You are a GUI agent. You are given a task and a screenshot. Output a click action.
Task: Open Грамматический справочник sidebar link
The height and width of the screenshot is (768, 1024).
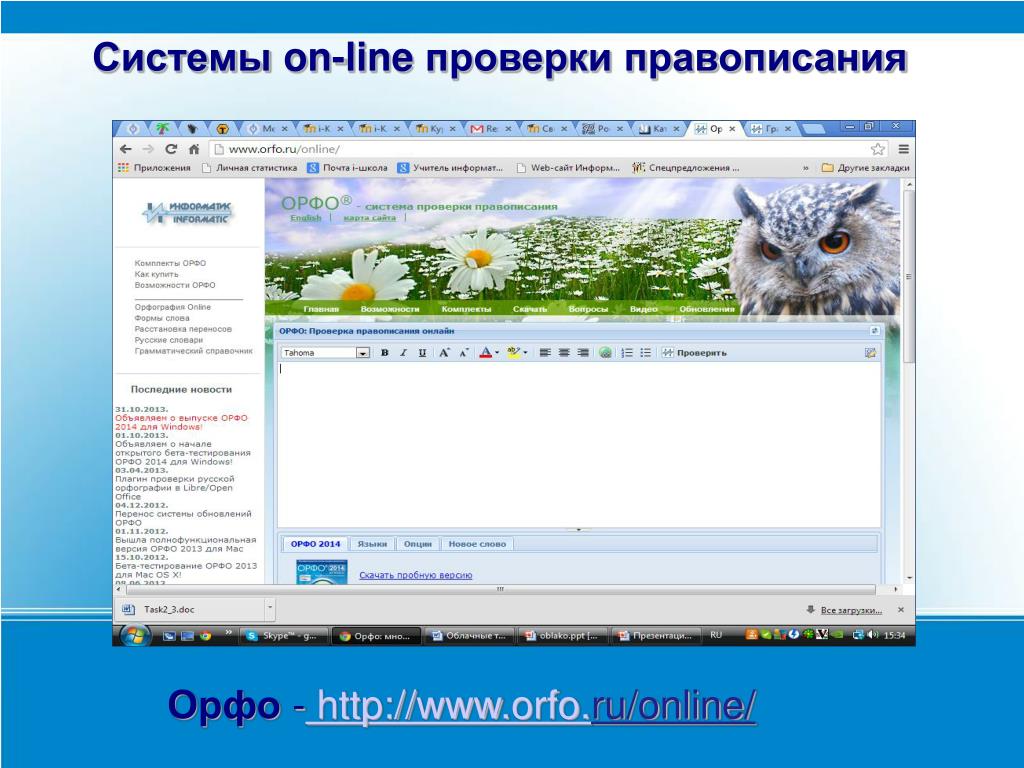[x=193, y=351]
